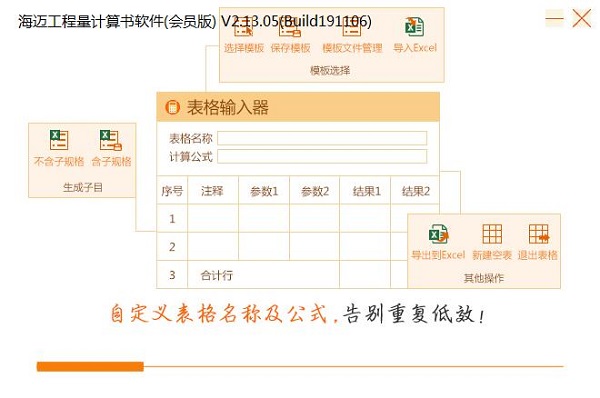Click the 保存模板 icon
The width and height of the screenshot is (600, 398).
pyautogui.click(x=290, y=28)
